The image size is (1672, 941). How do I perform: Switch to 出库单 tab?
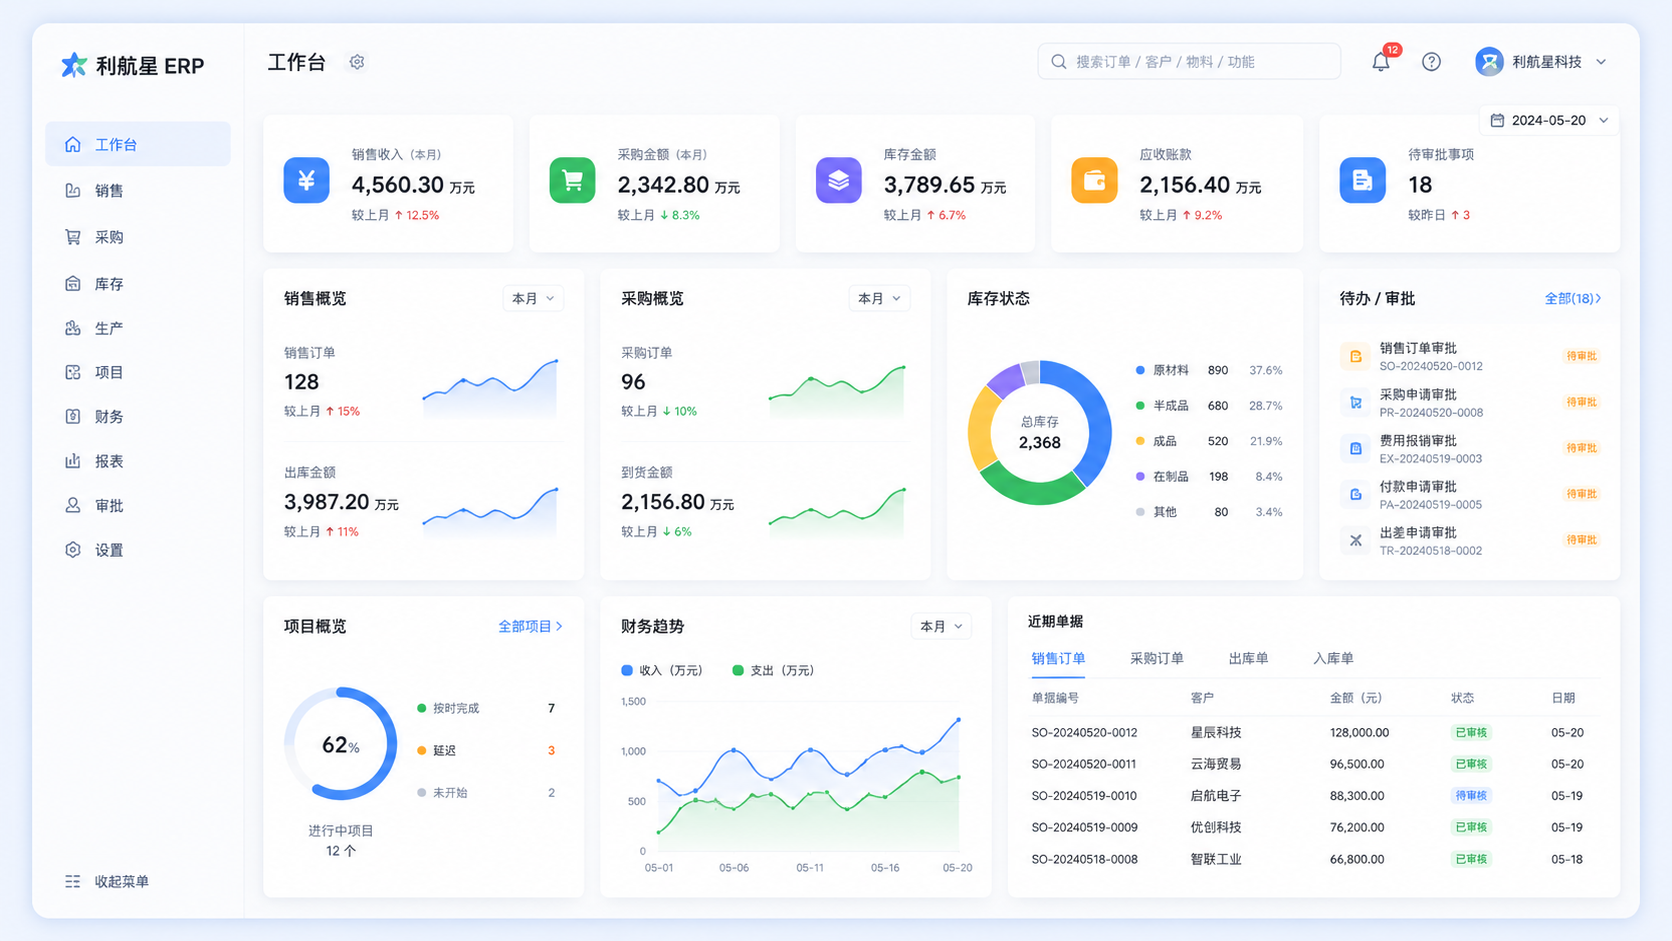tap(1248, 658)
